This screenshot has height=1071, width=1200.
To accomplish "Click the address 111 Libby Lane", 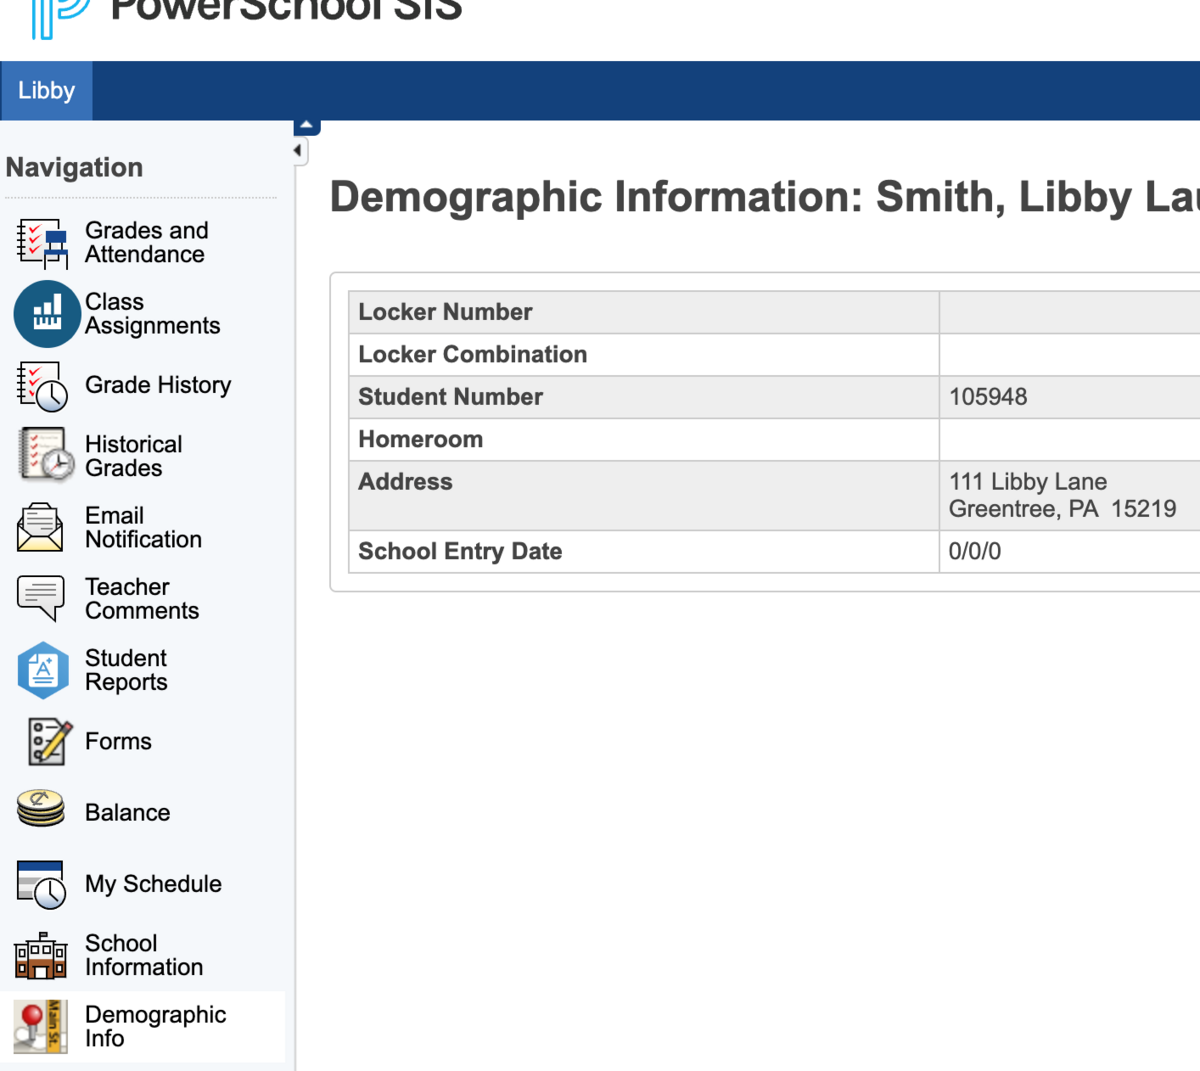I will (x=1028, y=482).
